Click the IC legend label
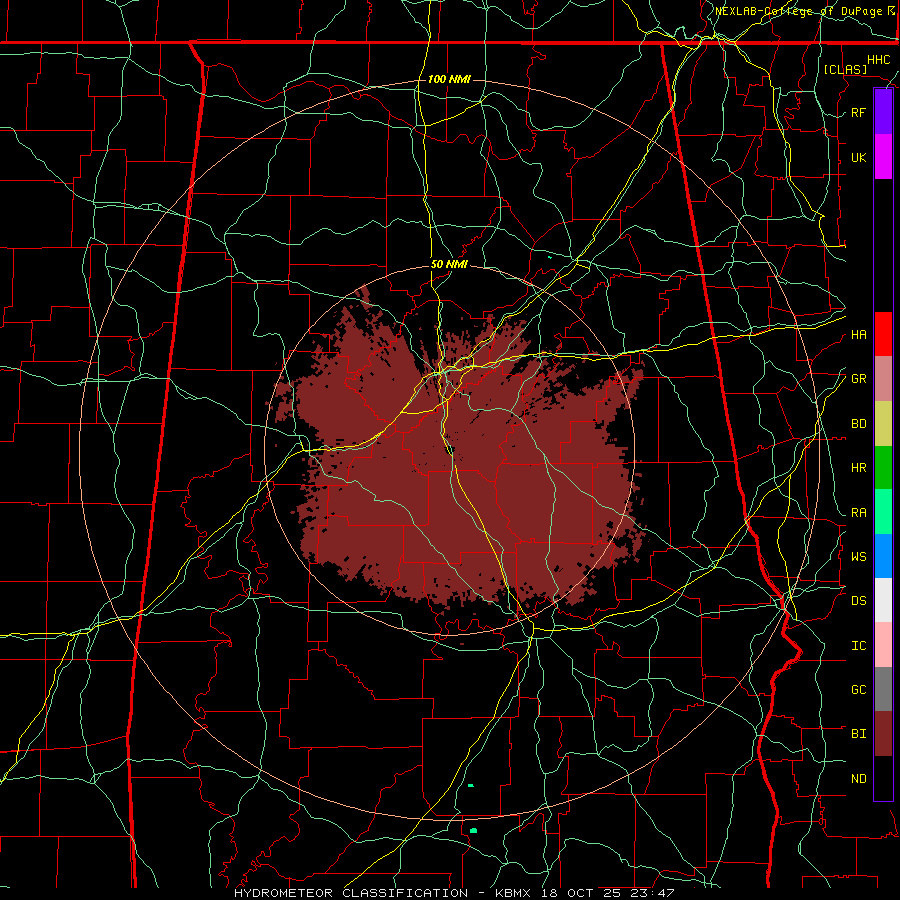Image resolution: width=900 pixels, height=900 pixels. click(x=858, y=645)
